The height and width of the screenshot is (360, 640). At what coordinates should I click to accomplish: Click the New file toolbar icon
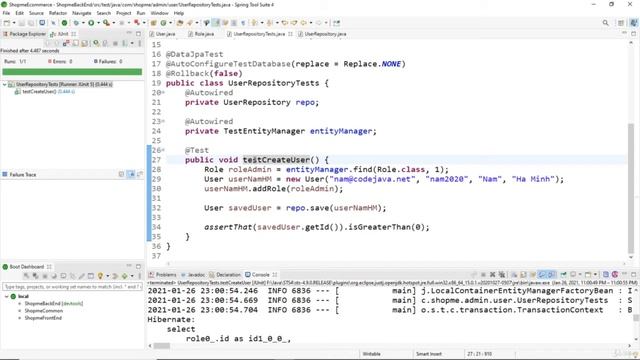pos(7,23)
